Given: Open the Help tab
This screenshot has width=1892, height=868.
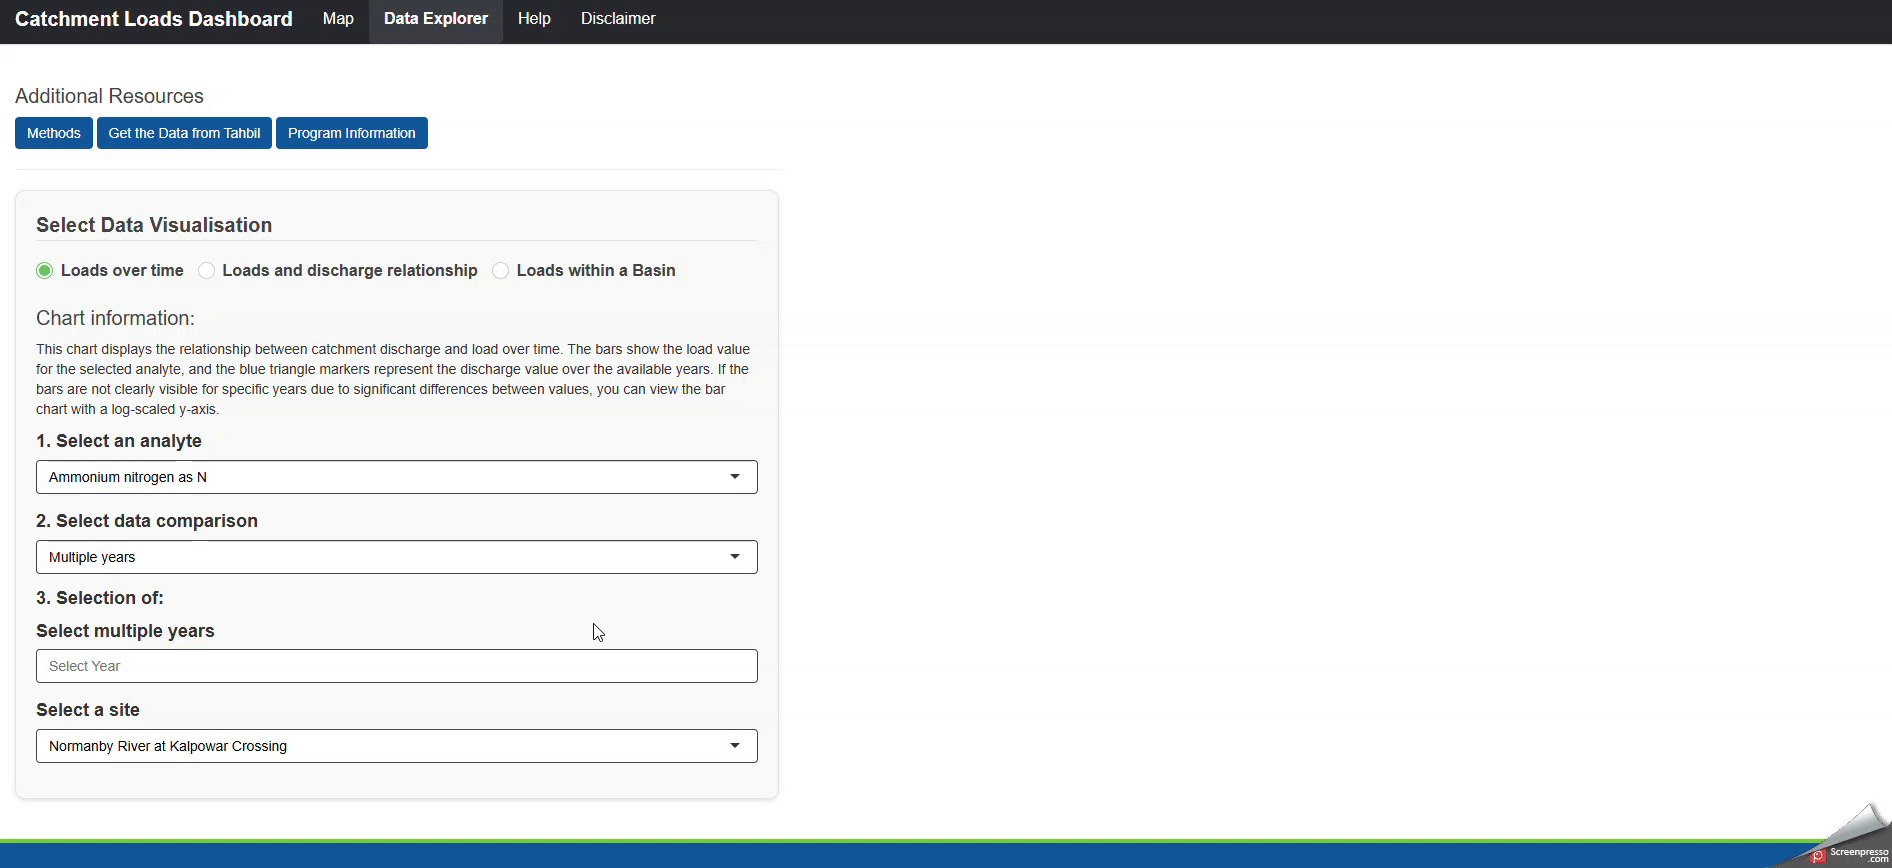Looking at the screenshot, I should (534, 19).
